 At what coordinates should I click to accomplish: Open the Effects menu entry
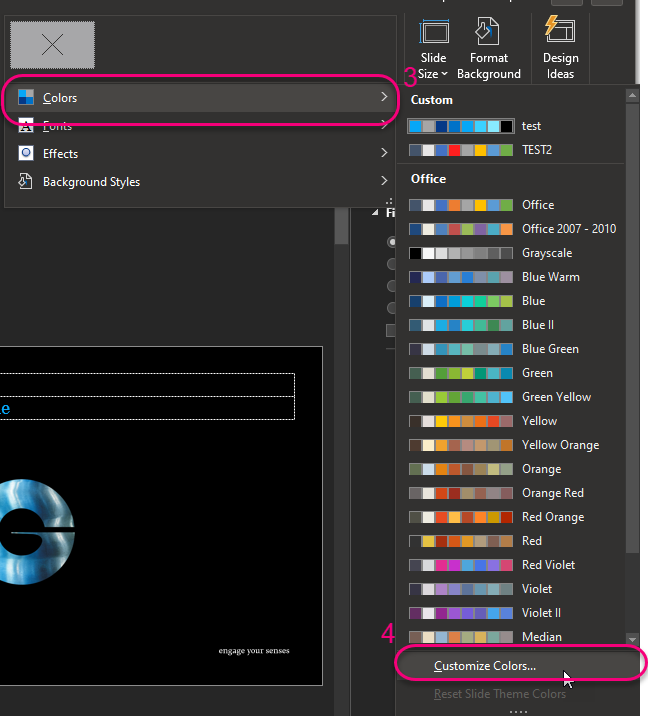coord(200,153)
